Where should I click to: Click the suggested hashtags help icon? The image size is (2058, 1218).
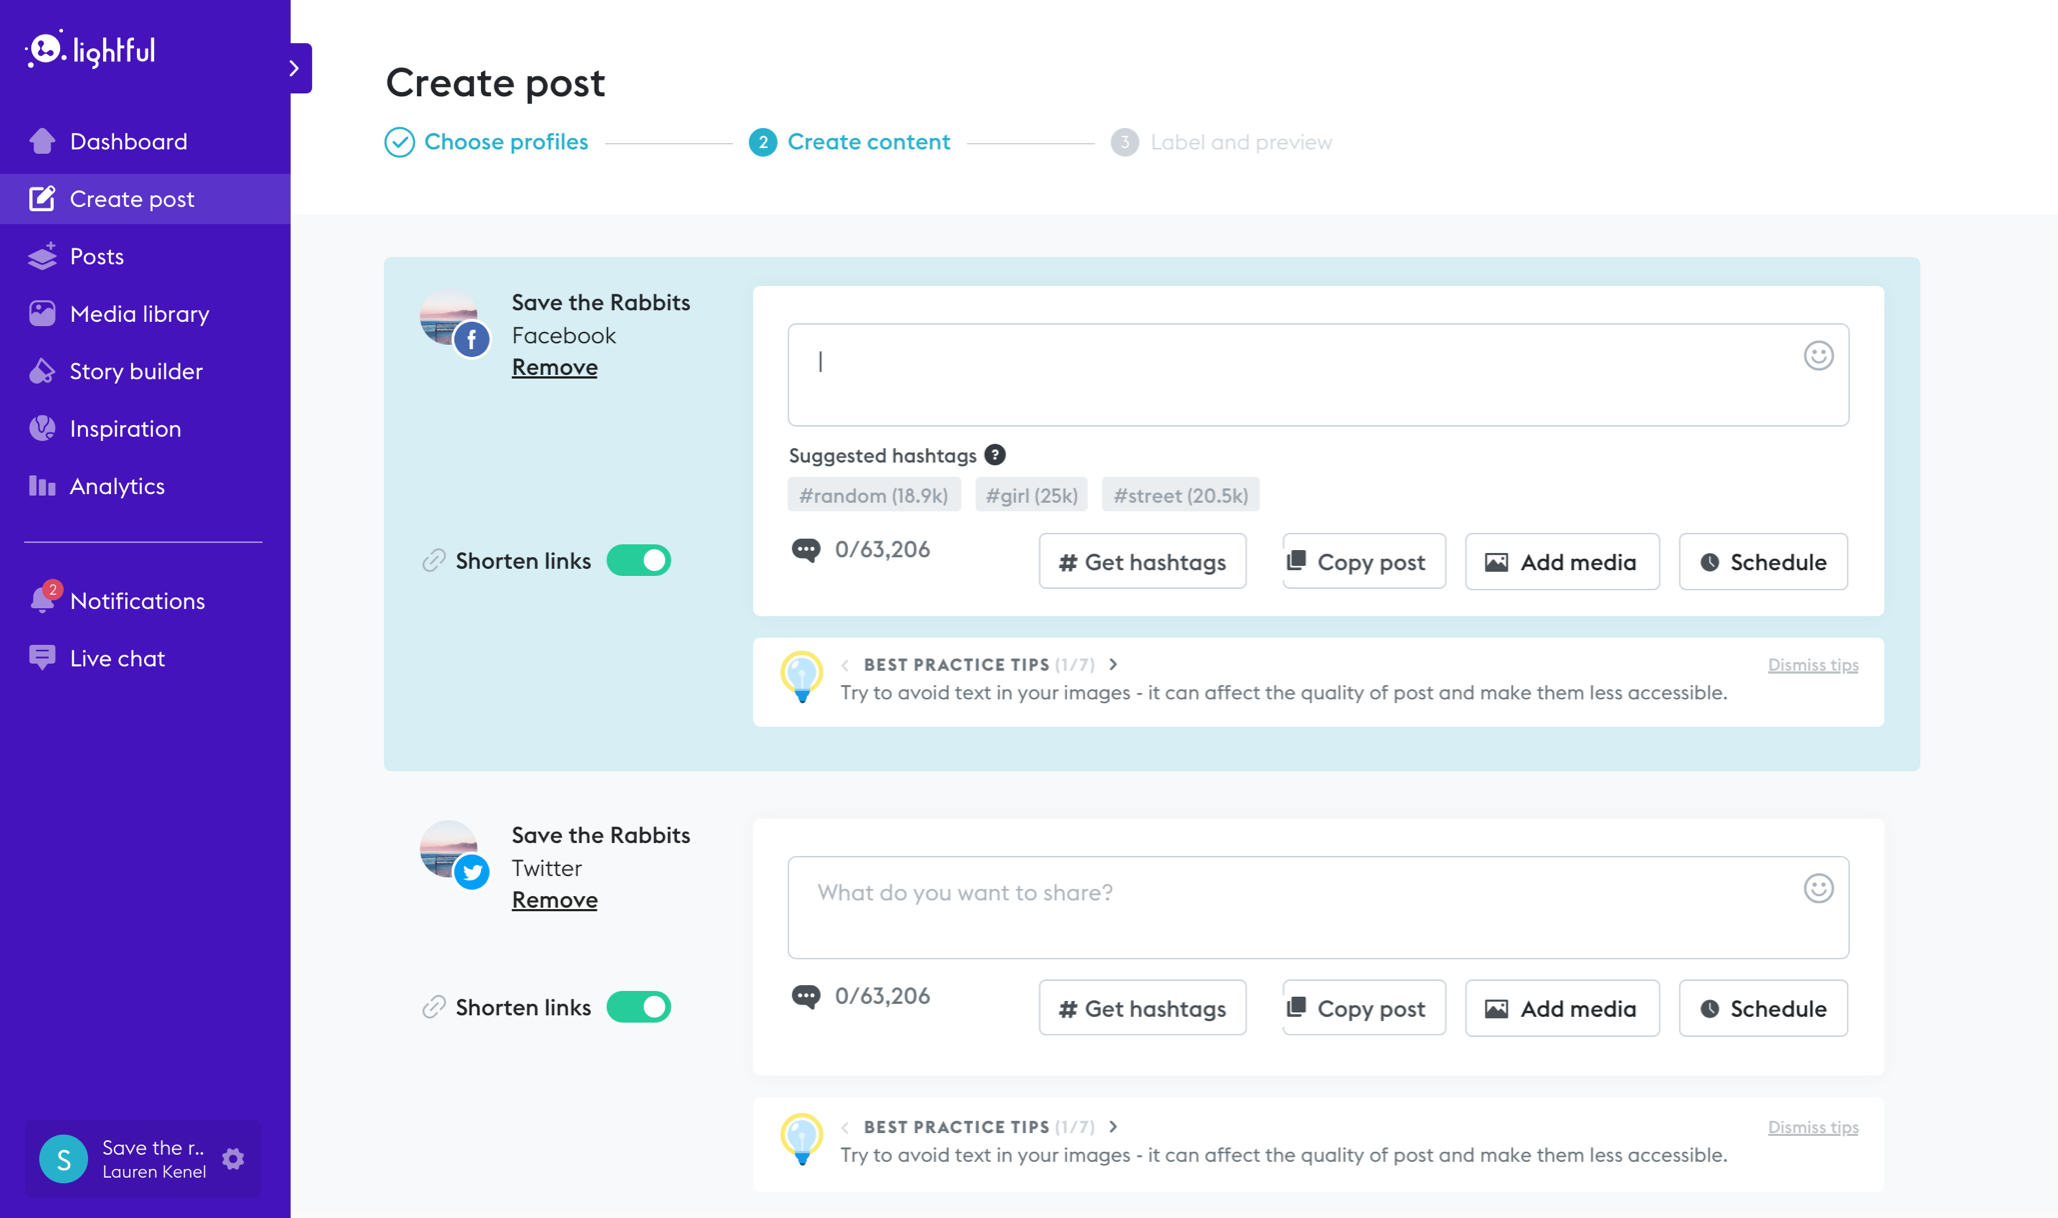[994, 455]
